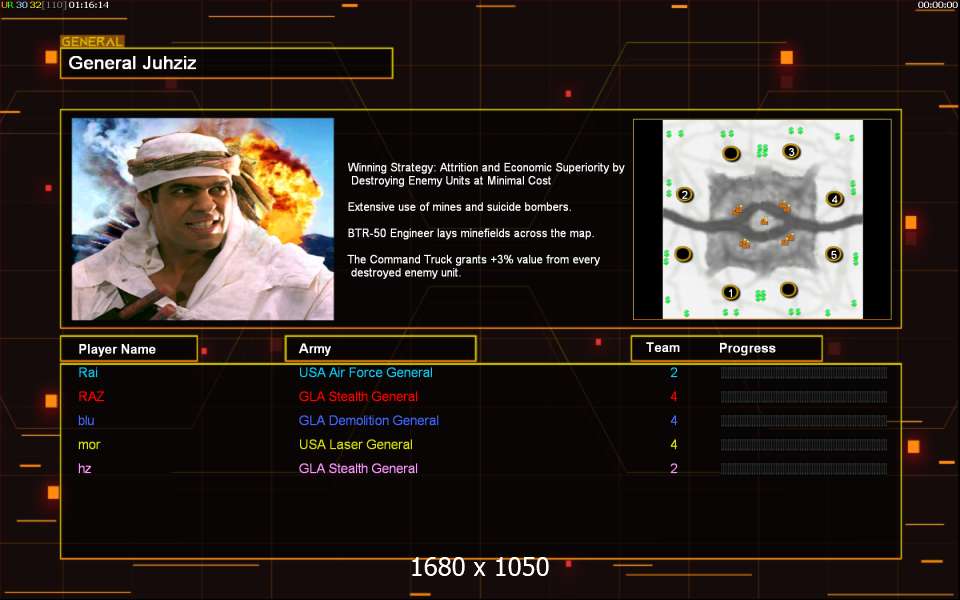
Task: Click hz's loading progress bar
Action: coord(804,469)
